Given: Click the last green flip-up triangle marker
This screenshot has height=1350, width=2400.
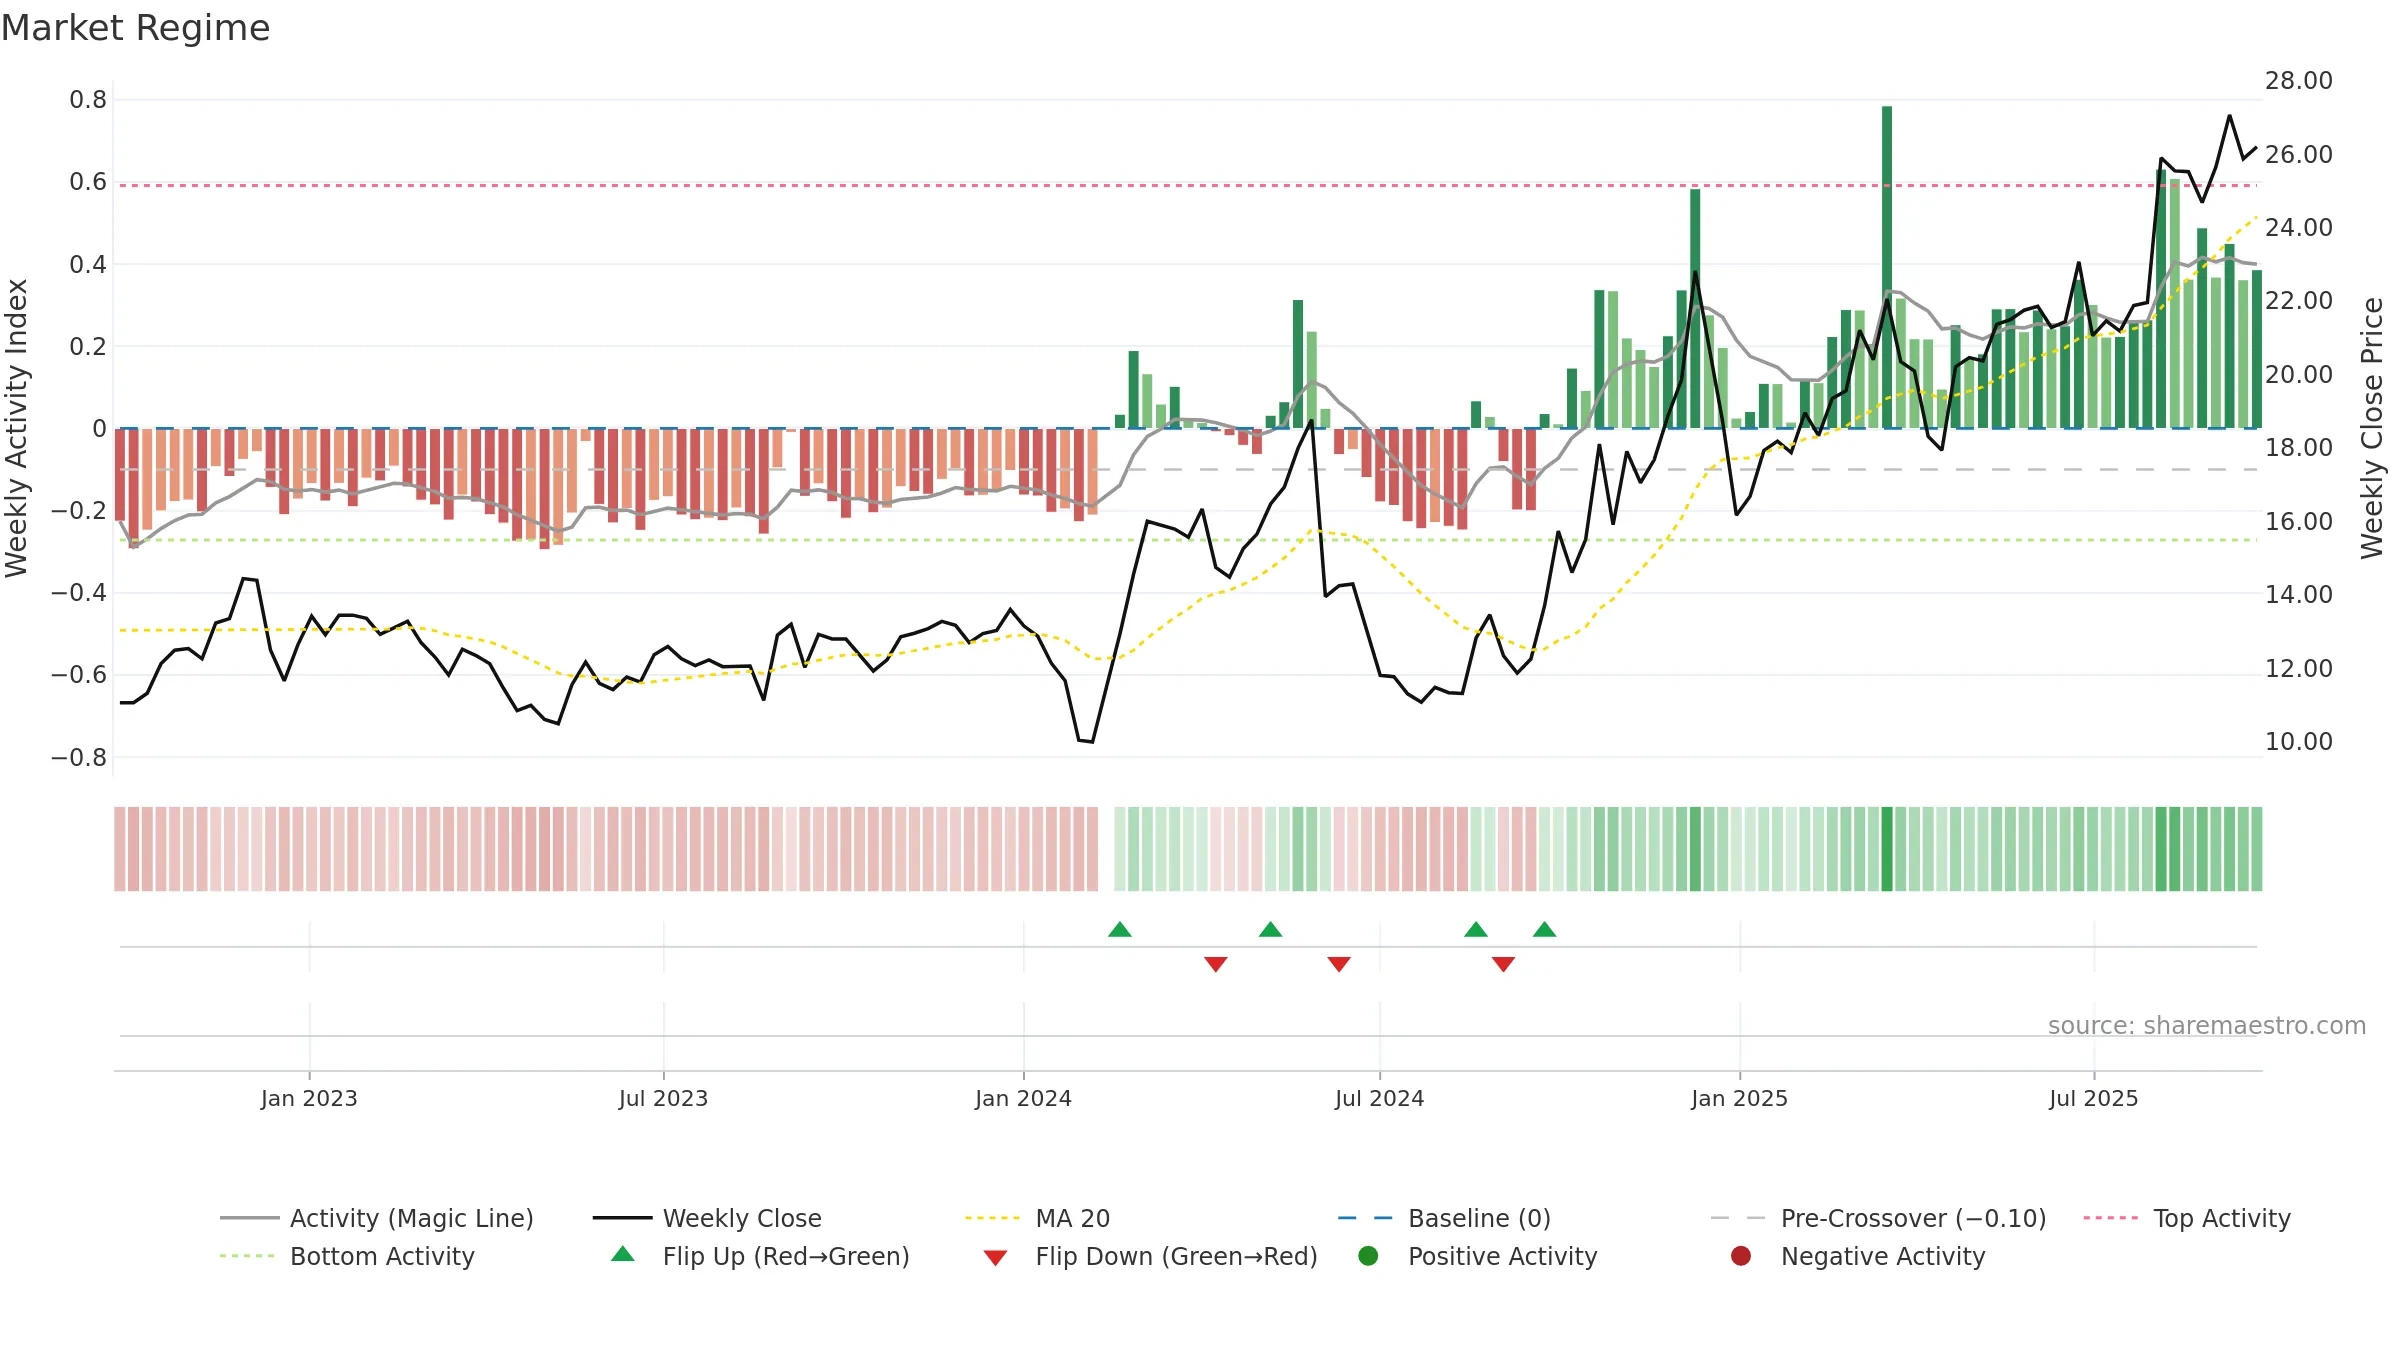Looking at the screenshot, I should [x=1544, y=929].
